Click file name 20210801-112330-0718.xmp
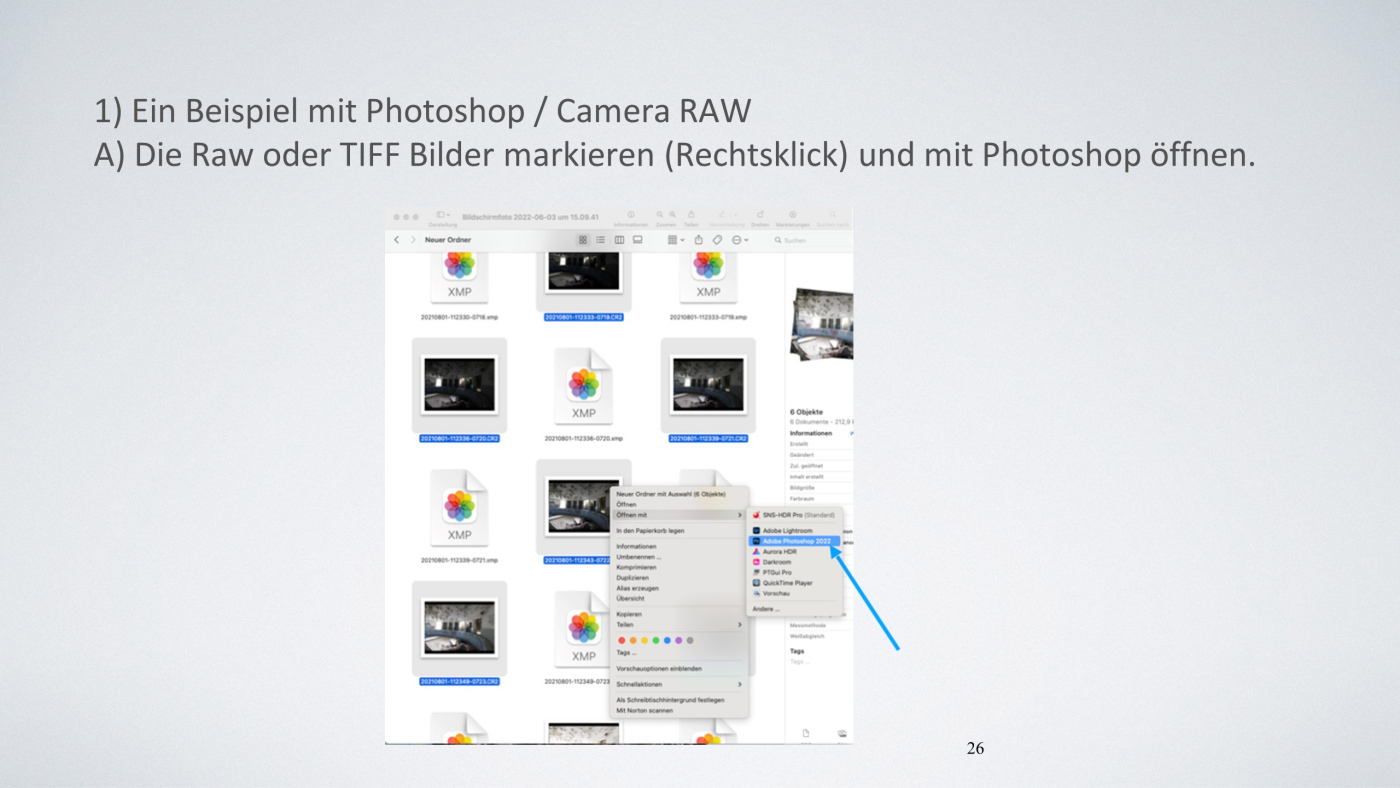This screenshot has height=788, width=1400. tap(460, 317)
